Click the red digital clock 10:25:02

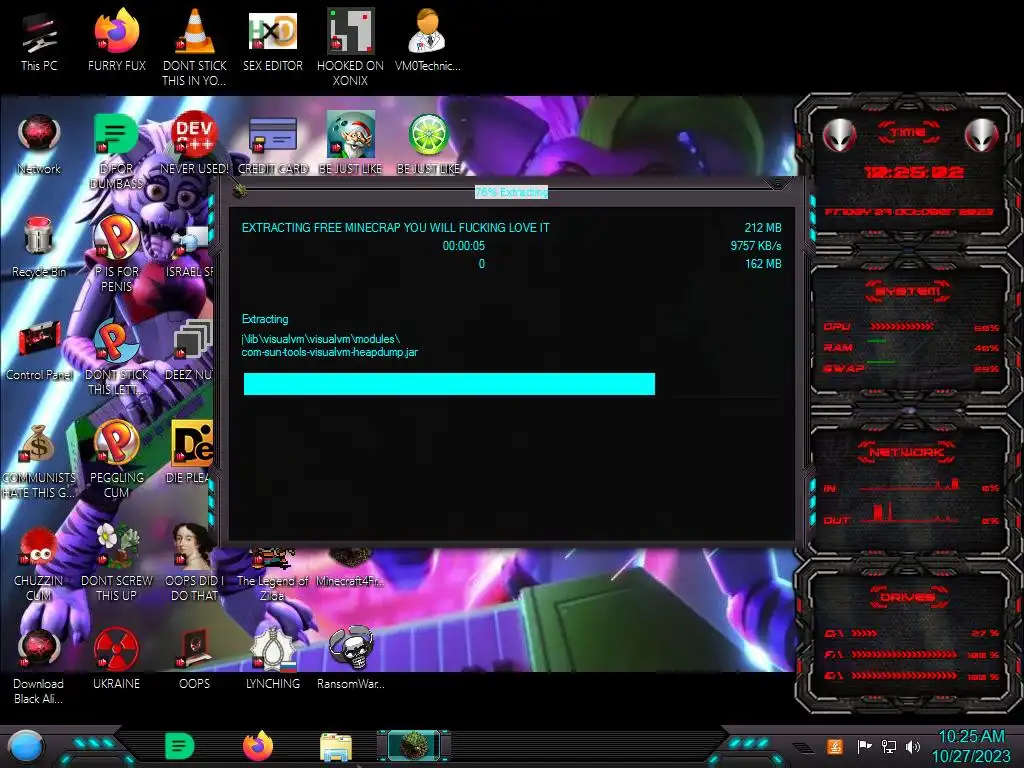pyautogui.click(x=914, y=172)
